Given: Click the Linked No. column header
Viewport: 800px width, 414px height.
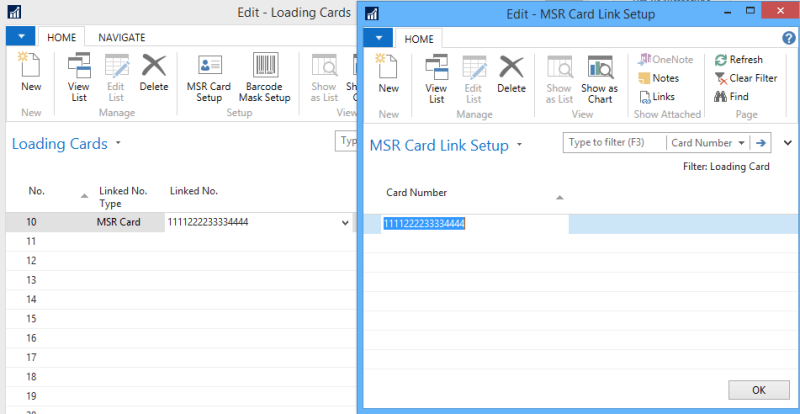Looking at the screenshot, I should pos(194,191).
